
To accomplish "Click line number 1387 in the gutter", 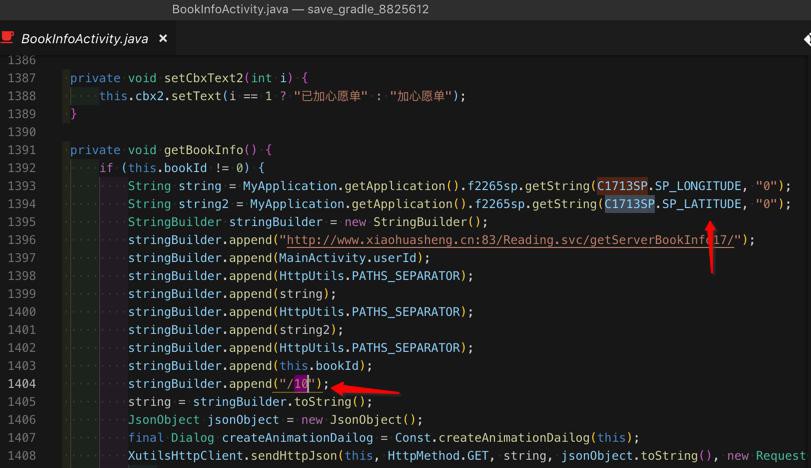I will [x=22, y=78].
